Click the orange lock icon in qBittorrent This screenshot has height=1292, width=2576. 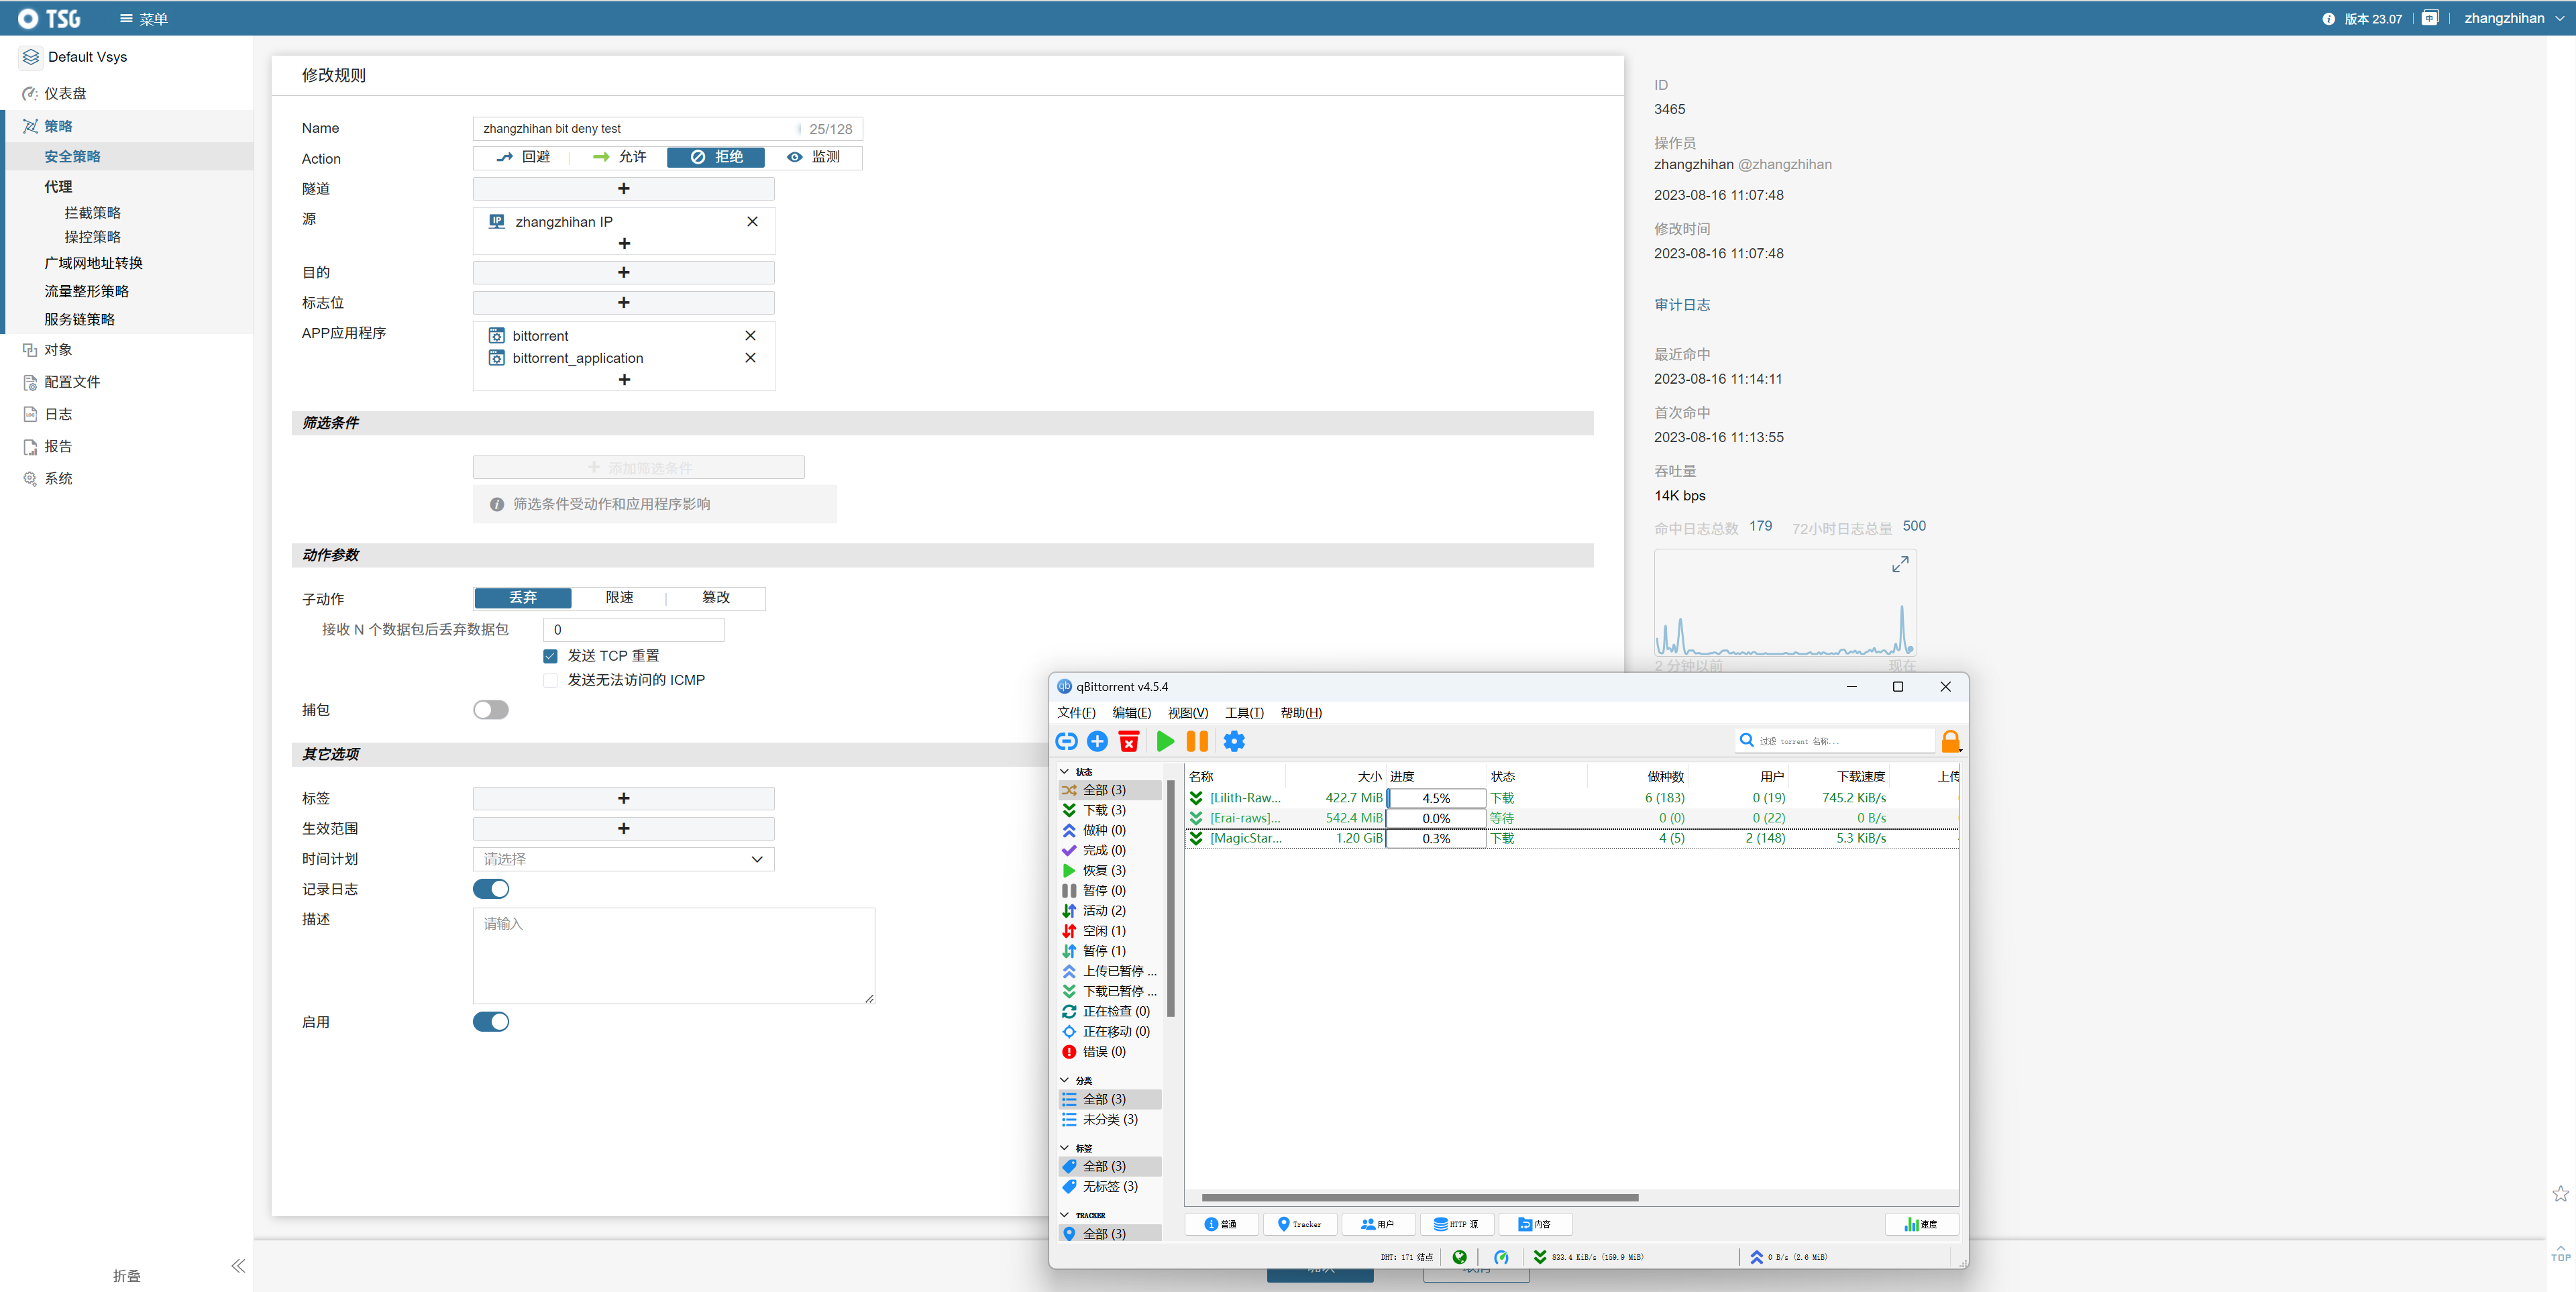coord(1950,741)
